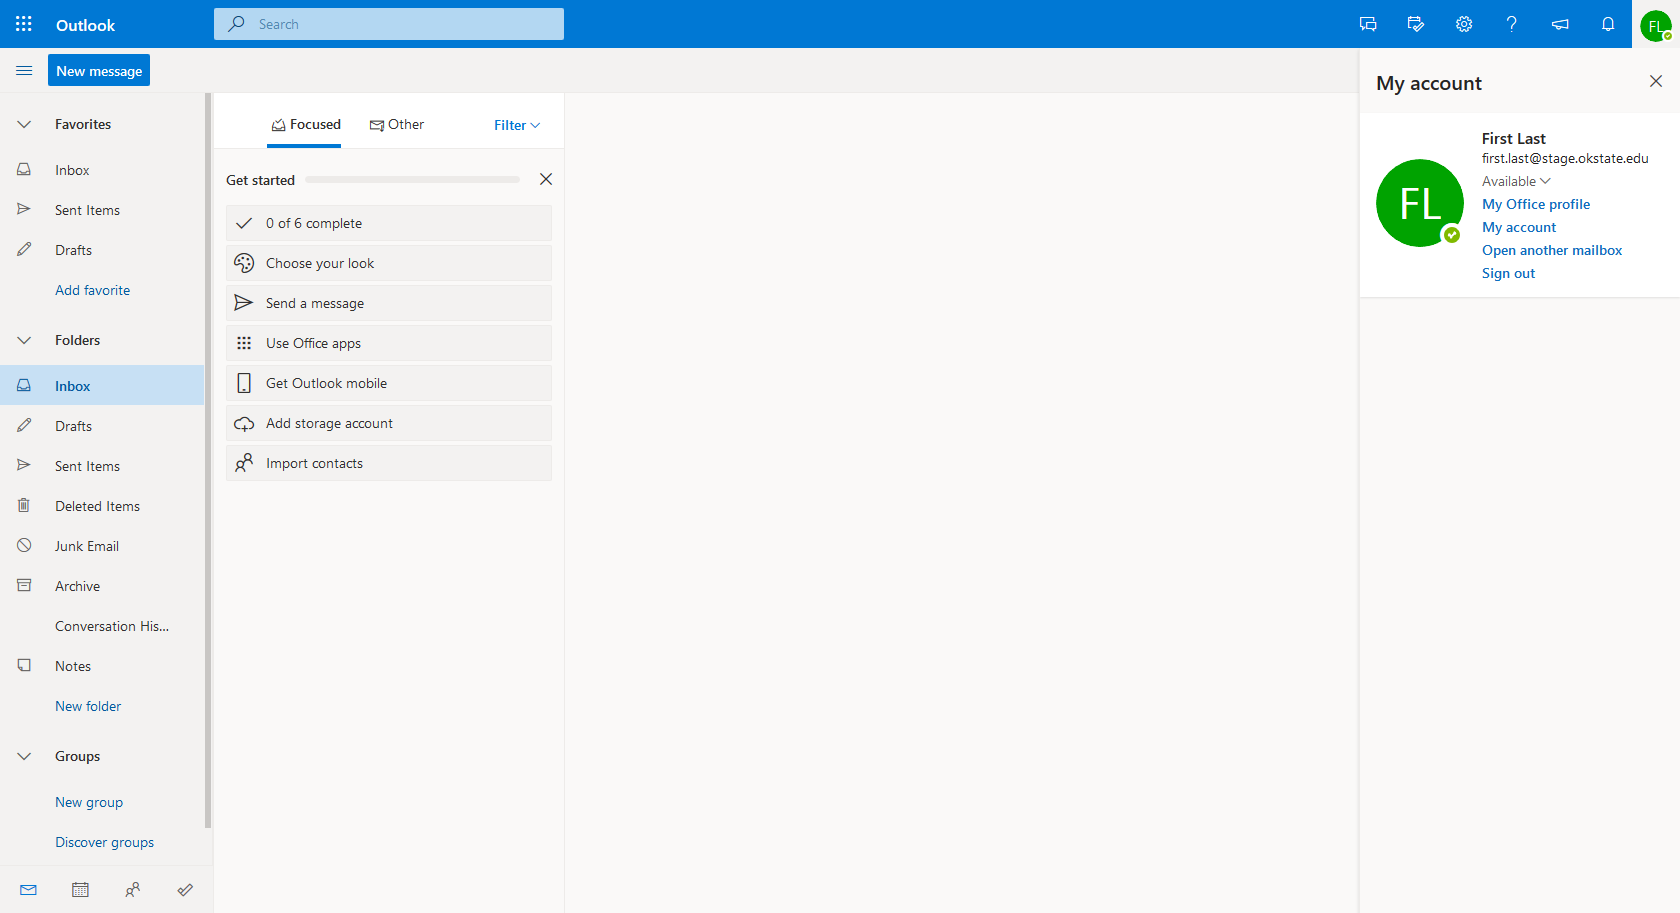Click the What's New megaphone icon
This screenshot has height=913, width=1680.
[x=1559, y=23]
